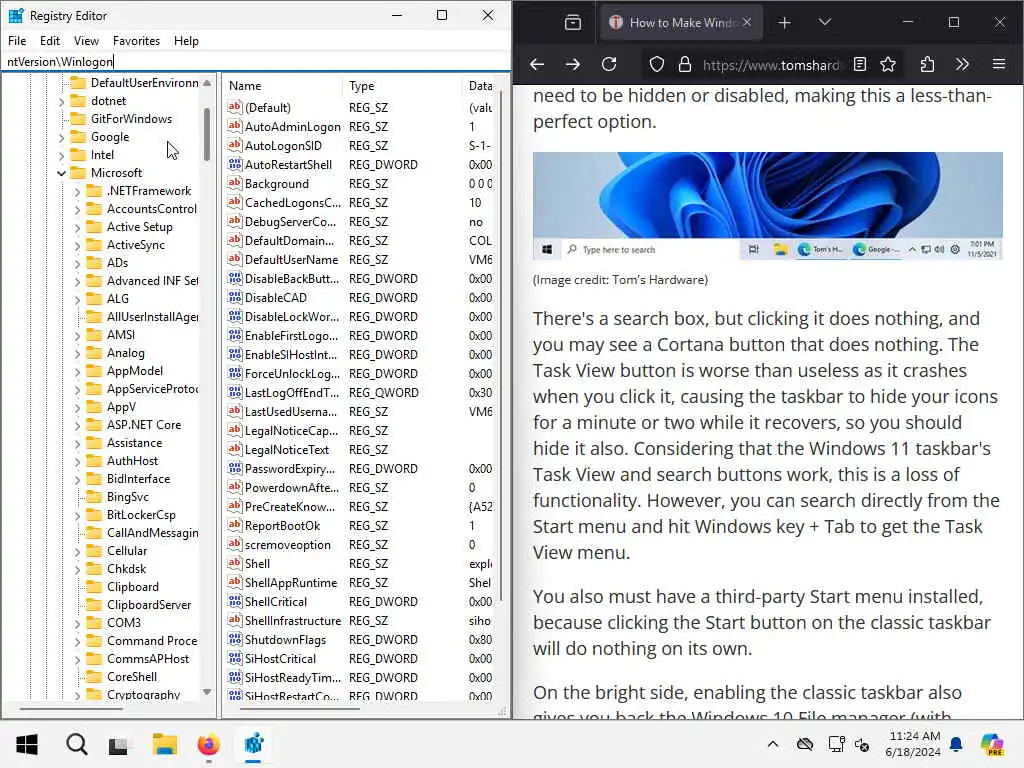Expand the Active Setup key
The width and height of the screenshot is (1024, 768).
coord(77,227)
